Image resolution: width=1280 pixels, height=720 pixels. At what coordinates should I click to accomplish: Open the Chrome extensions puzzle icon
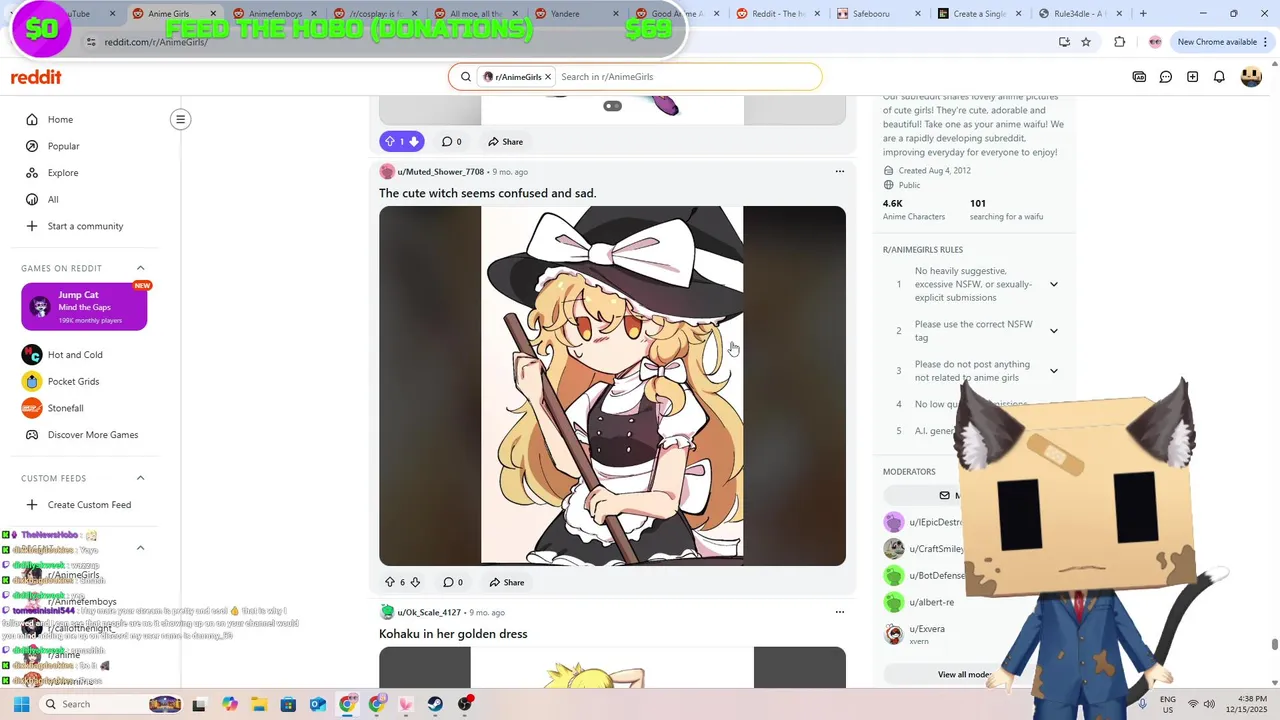[x=1119, y=42]
